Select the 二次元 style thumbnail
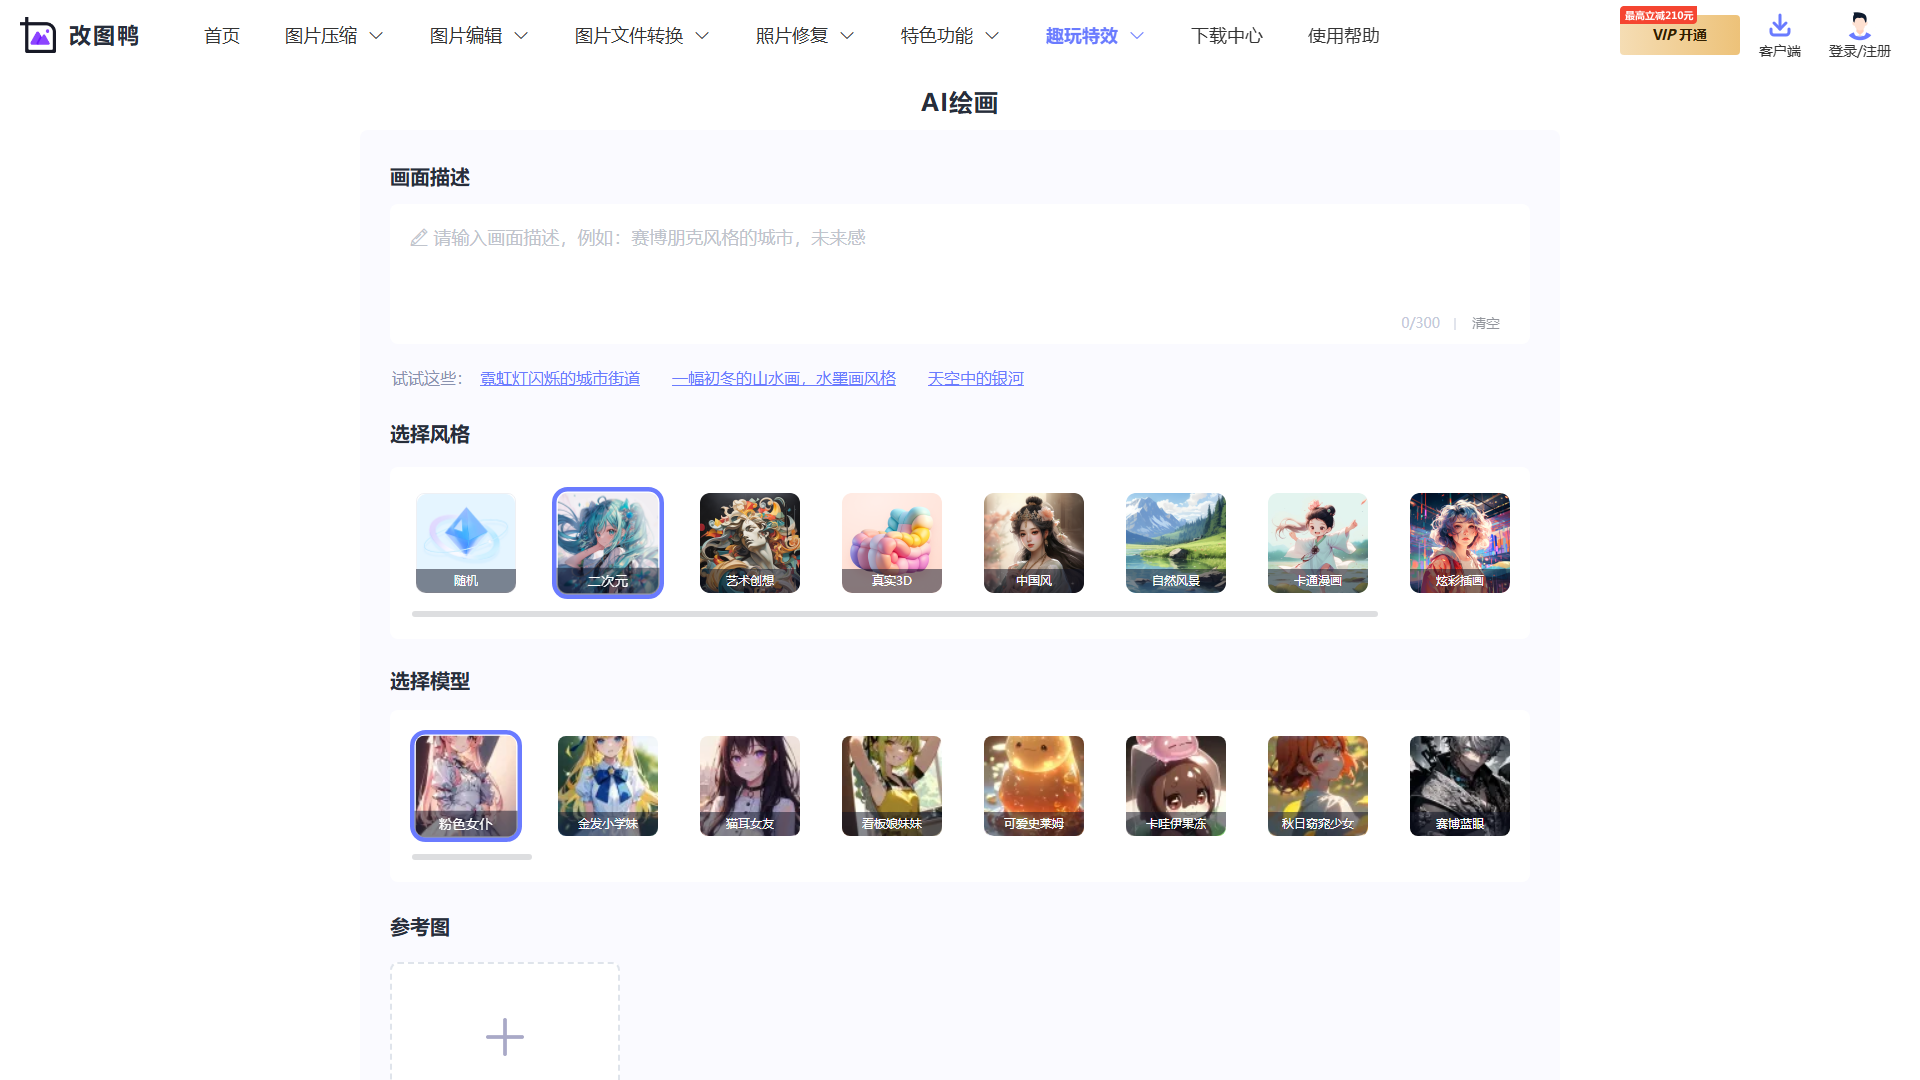 click(x=608, y=543)
